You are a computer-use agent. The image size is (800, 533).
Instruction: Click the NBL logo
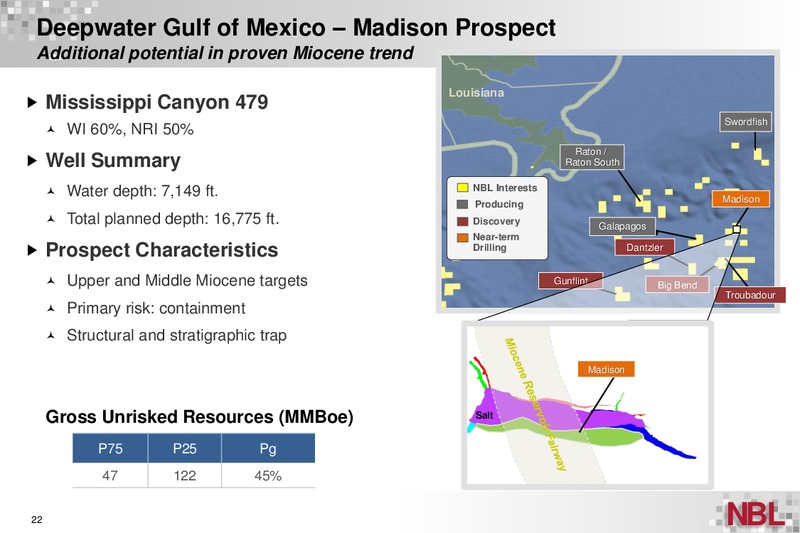(756, 513)
